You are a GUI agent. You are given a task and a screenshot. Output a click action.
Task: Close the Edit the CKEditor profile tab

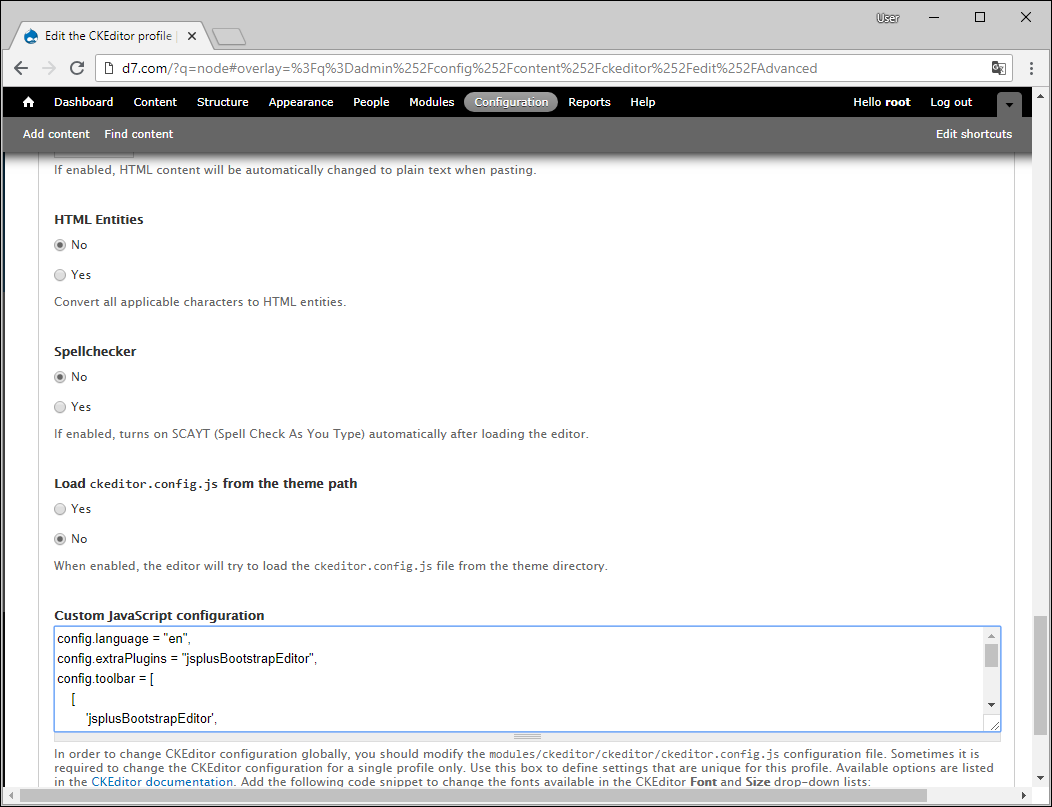point(192,36)
